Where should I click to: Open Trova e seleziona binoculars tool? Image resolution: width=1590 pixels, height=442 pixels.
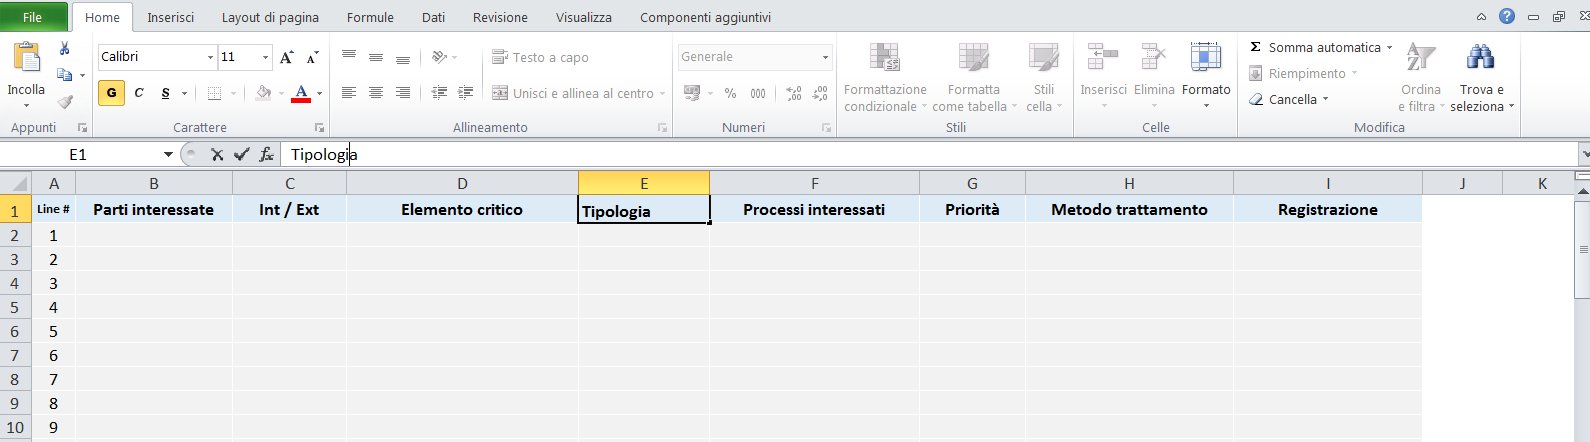coord(1481,58)
